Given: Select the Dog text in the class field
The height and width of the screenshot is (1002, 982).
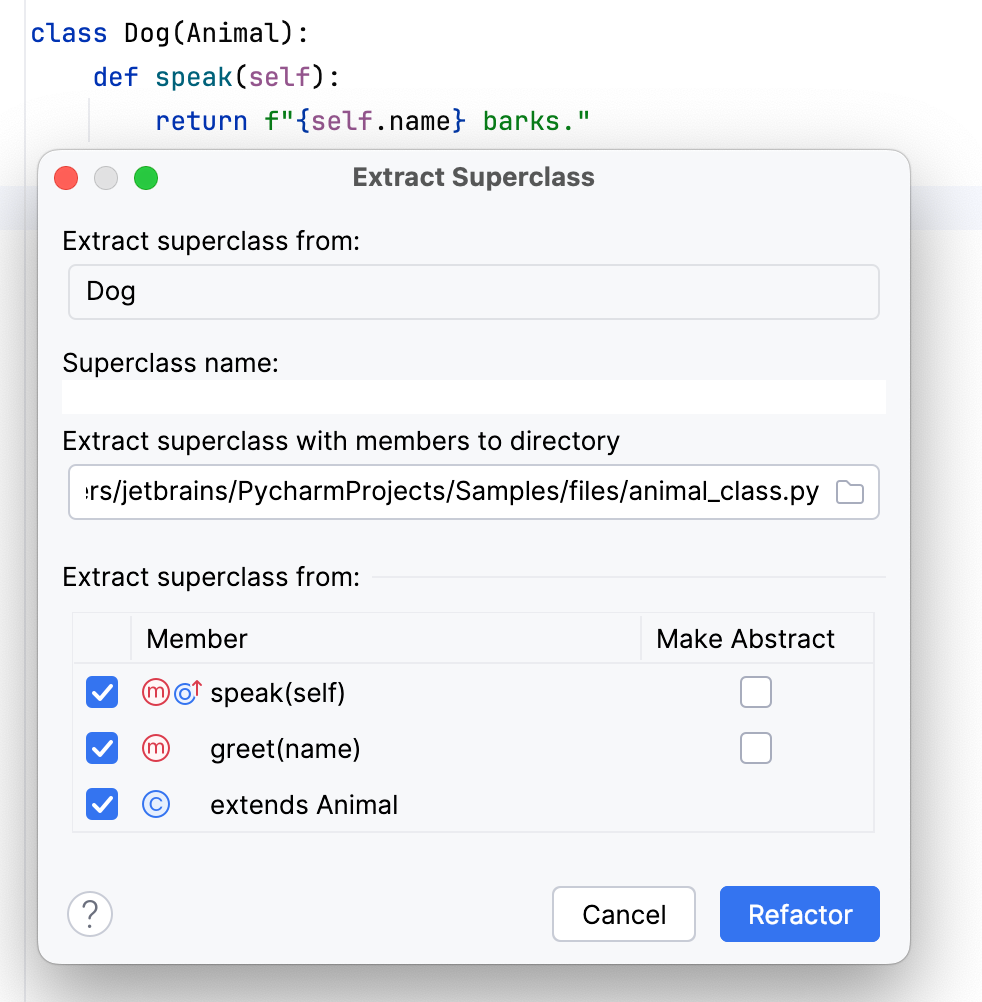Looking at the screenshot, I should [x=112, y=291].
